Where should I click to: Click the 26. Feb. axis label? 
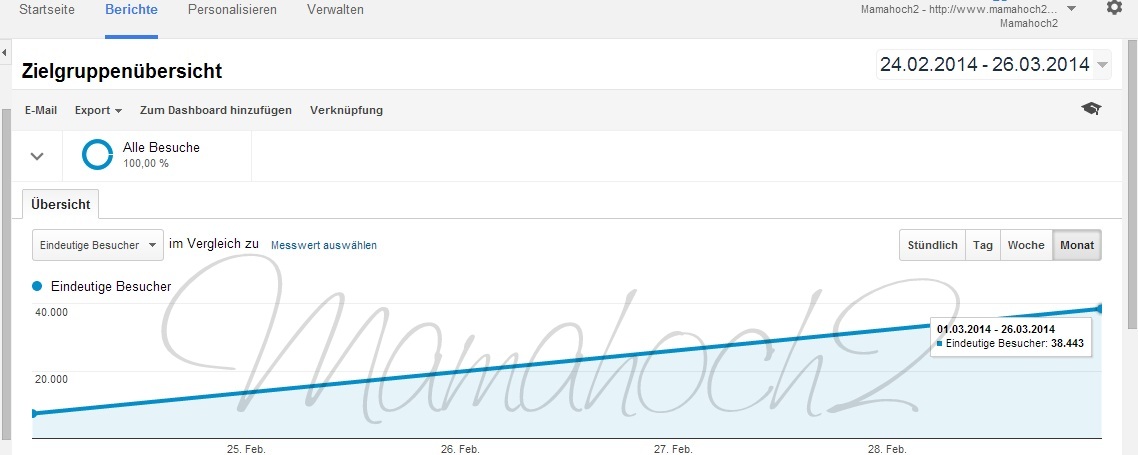(459, 449)
